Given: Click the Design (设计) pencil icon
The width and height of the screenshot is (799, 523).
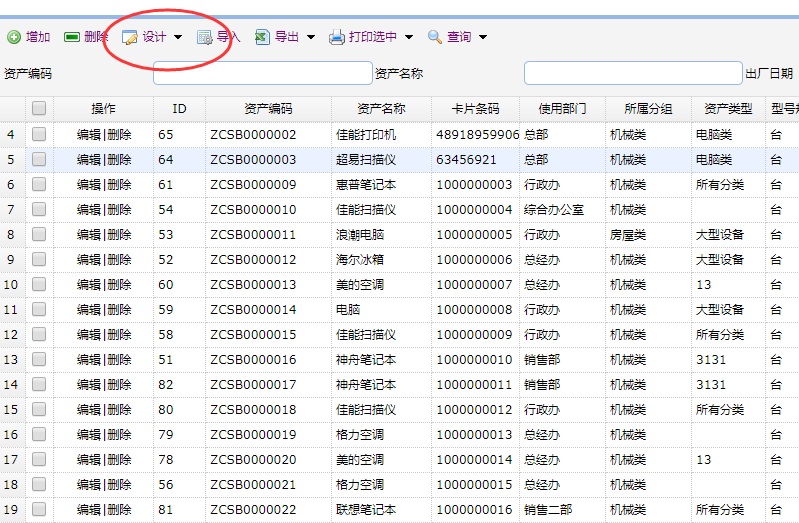Looking at the screenshot, I should (x=130, y=37).
